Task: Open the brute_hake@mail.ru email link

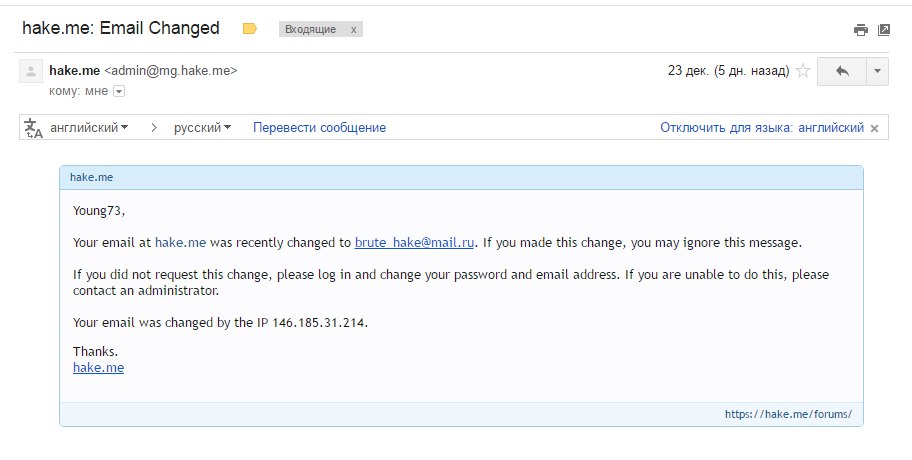Action: [414, 243]
